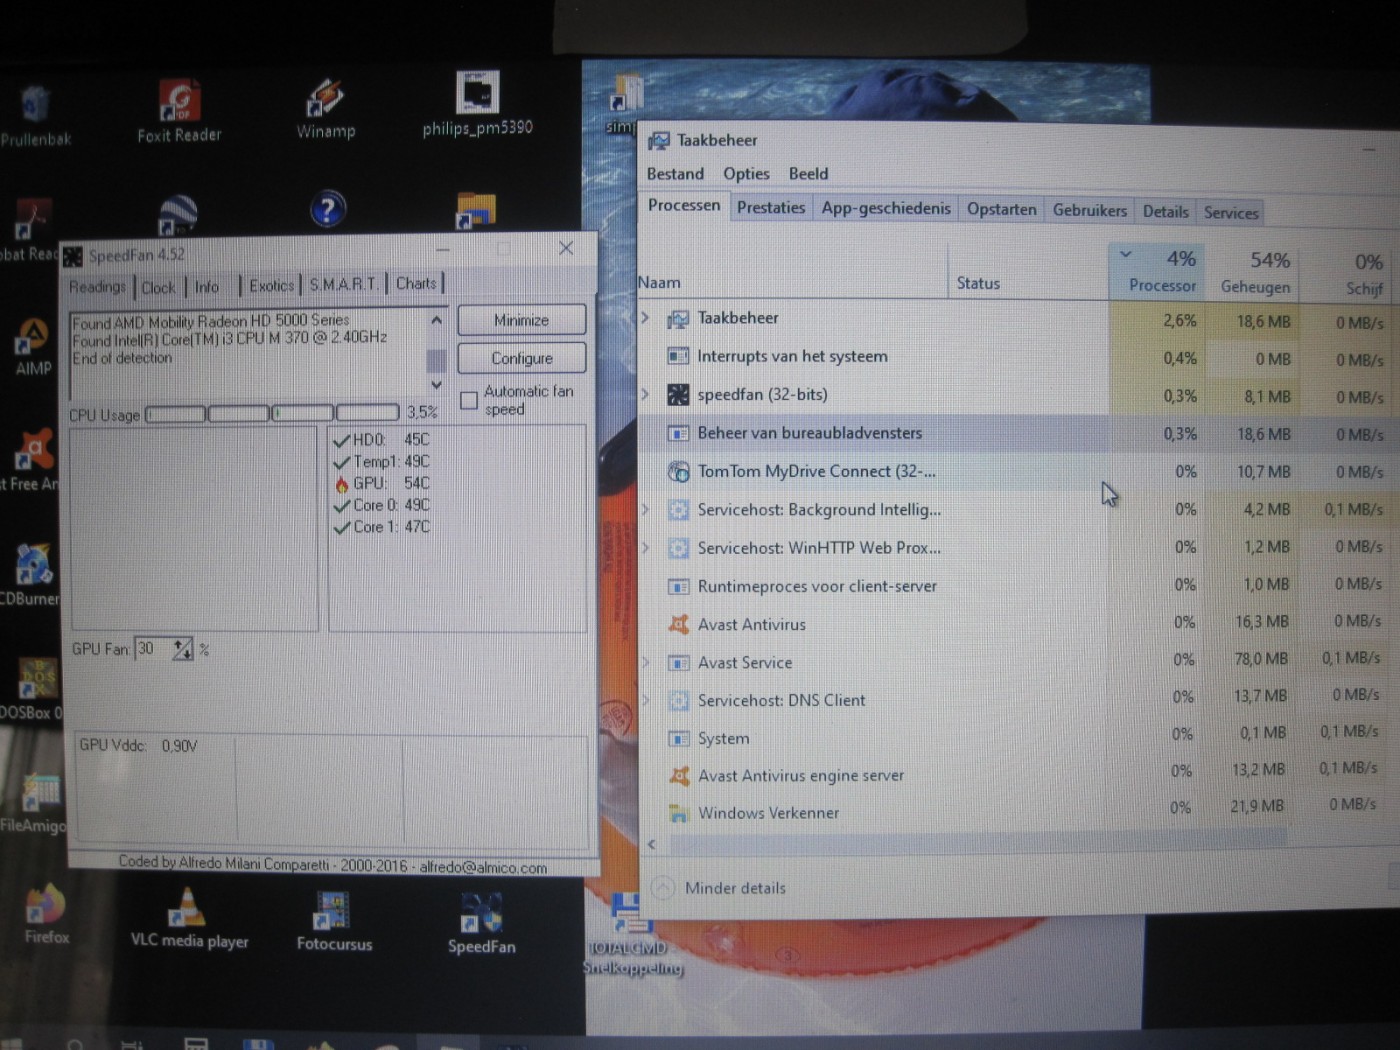1400x1050 pixels.
Task: Click the SpeedFan title bar icon
Action: [x=73, y=257]
